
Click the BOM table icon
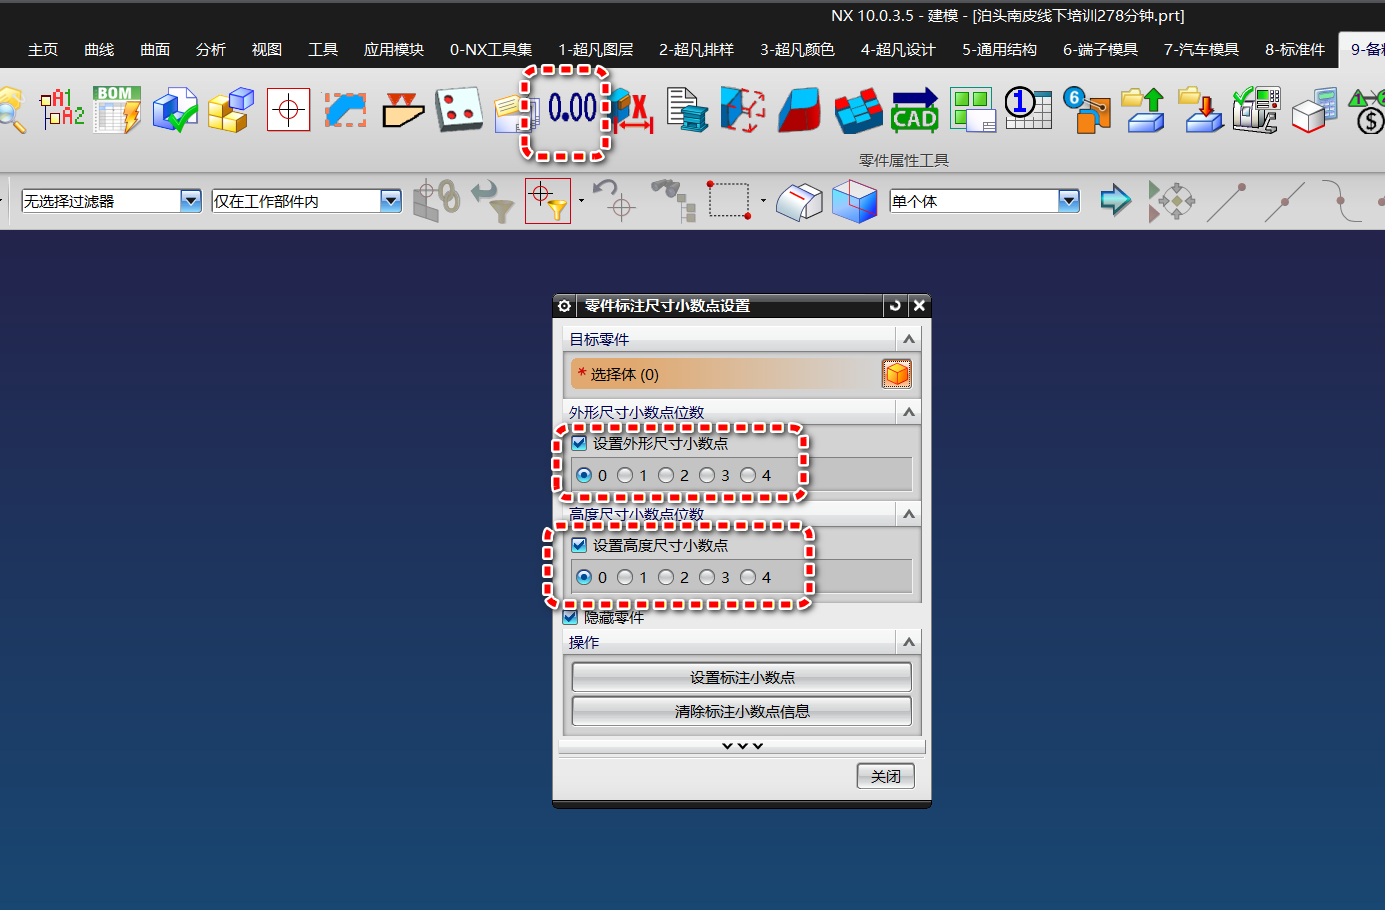(116, 109)
